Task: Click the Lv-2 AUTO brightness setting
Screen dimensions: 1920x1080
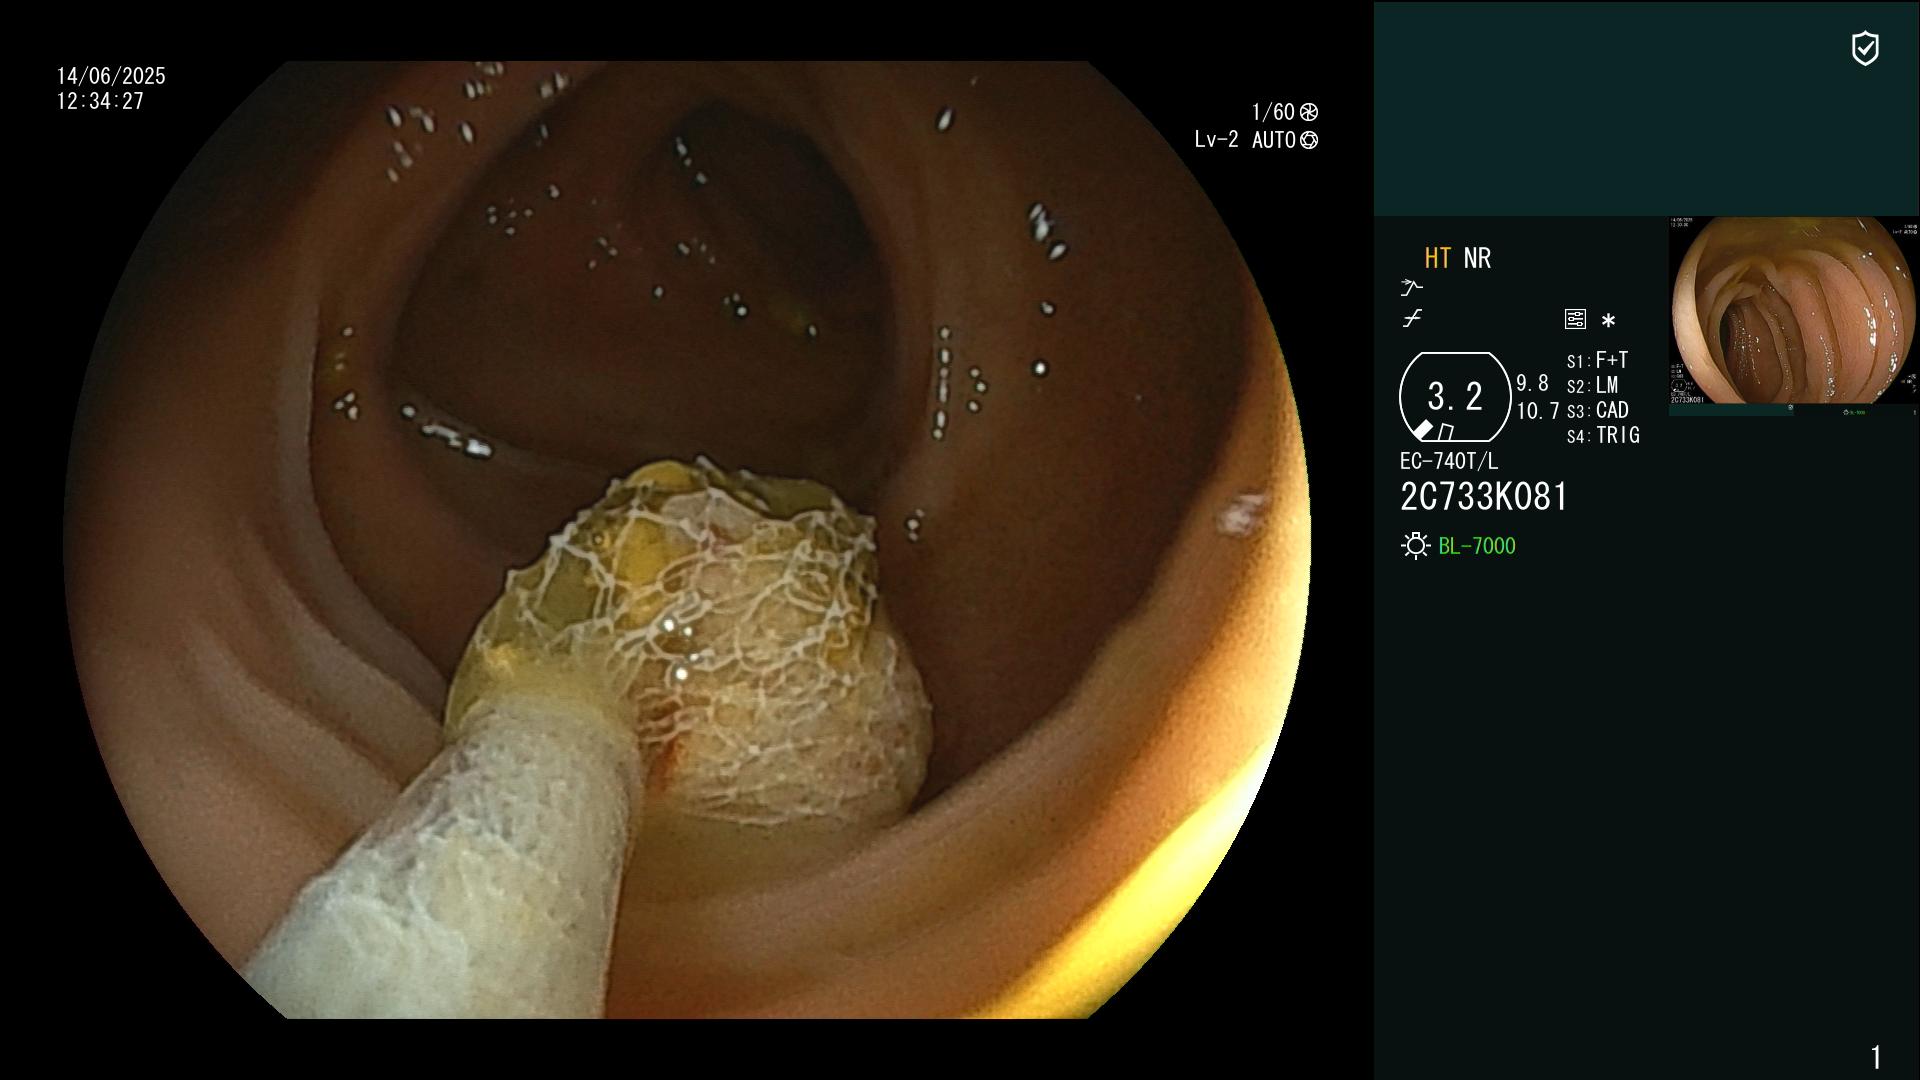Action: (1245, 140)
